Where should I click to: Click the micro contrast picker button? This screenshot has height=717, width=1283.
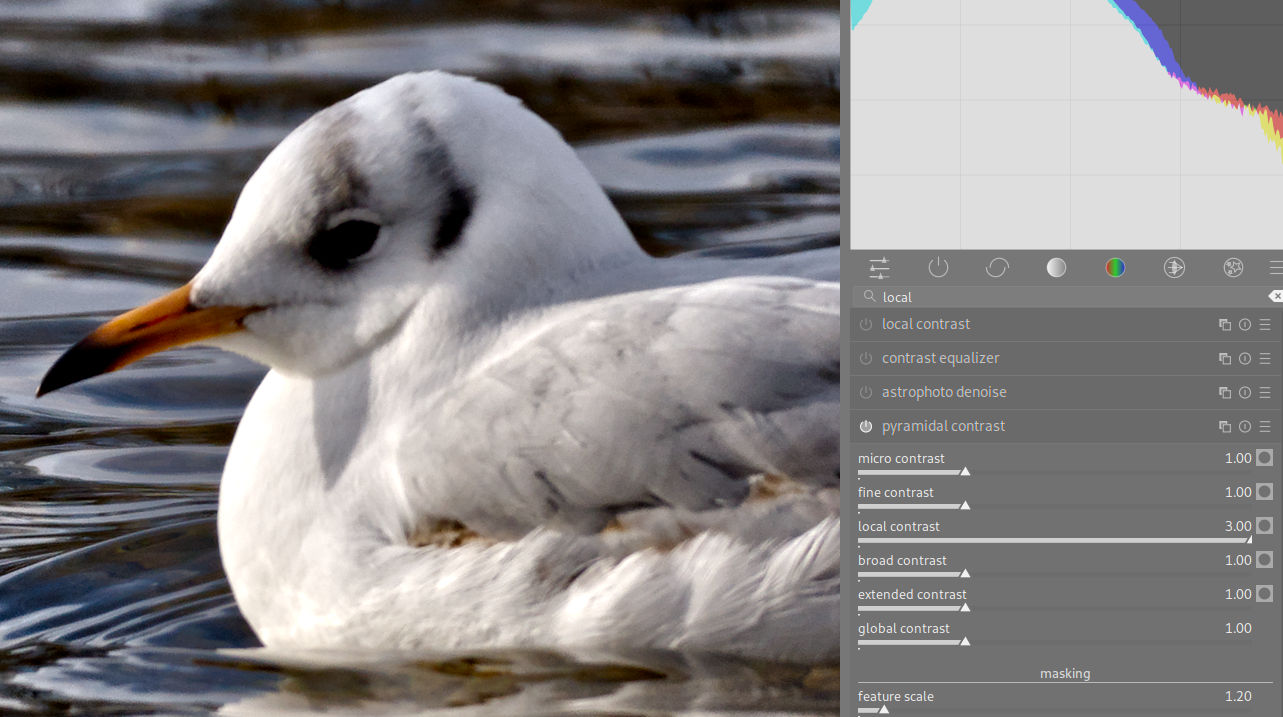point(1264,458)
